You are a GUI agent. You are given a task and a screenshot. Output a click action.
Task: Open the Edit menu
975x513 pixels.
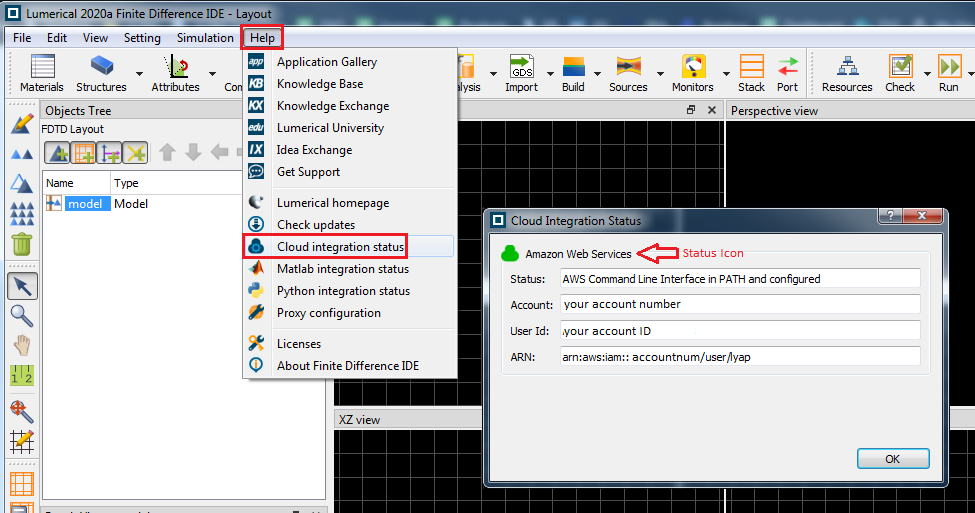tap(57, 38)
